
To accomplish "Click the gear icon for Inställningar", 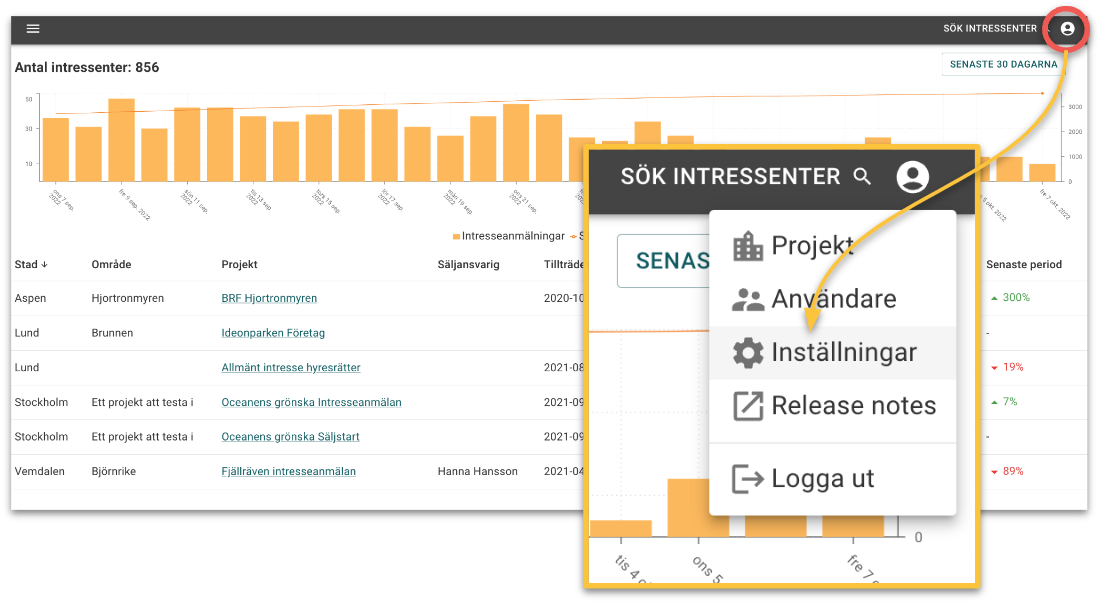I will 747,352.
